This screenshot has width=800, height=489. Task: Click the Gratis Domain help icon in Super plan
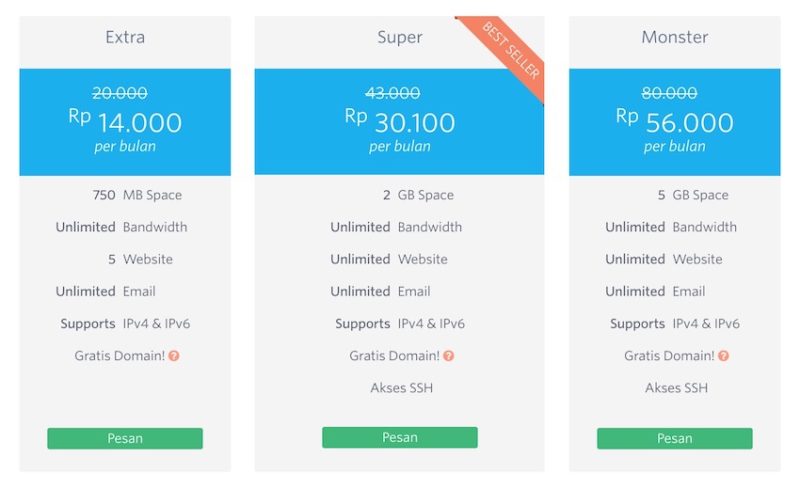tap(448, 356)
